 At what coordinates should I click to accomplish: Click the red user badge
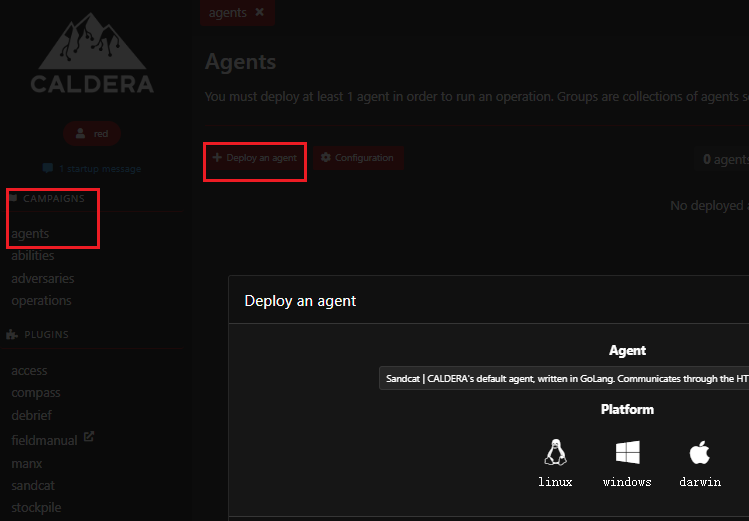point(92,134)
